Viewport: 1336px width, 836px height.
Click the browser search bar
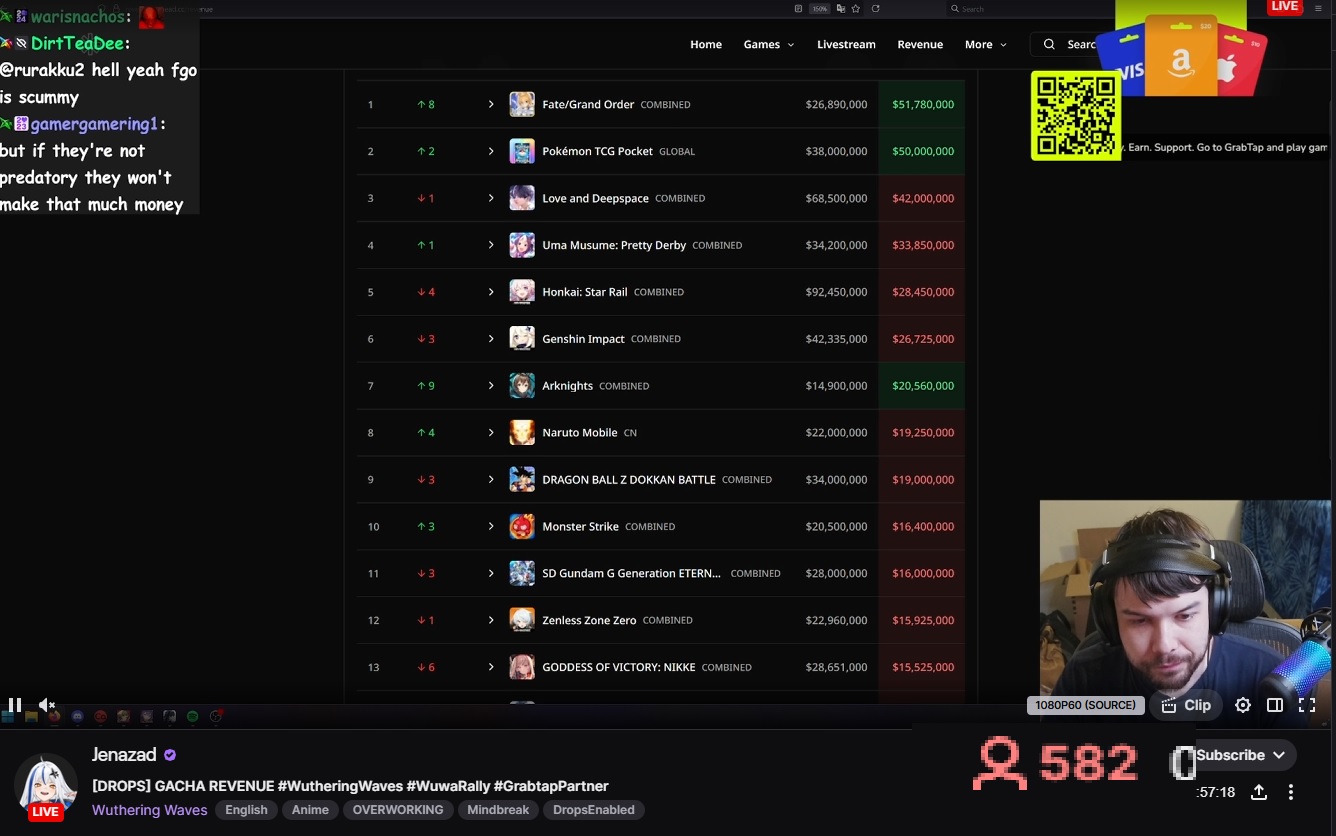1030,8
